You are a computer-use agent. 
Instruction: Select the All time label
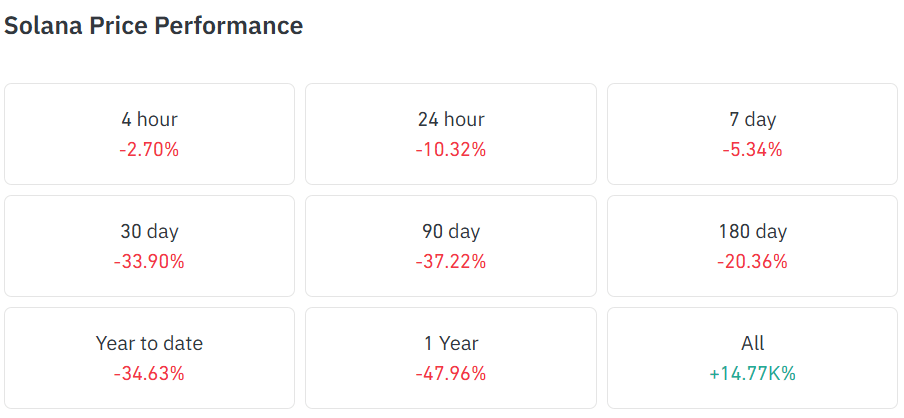click(753, 343)
